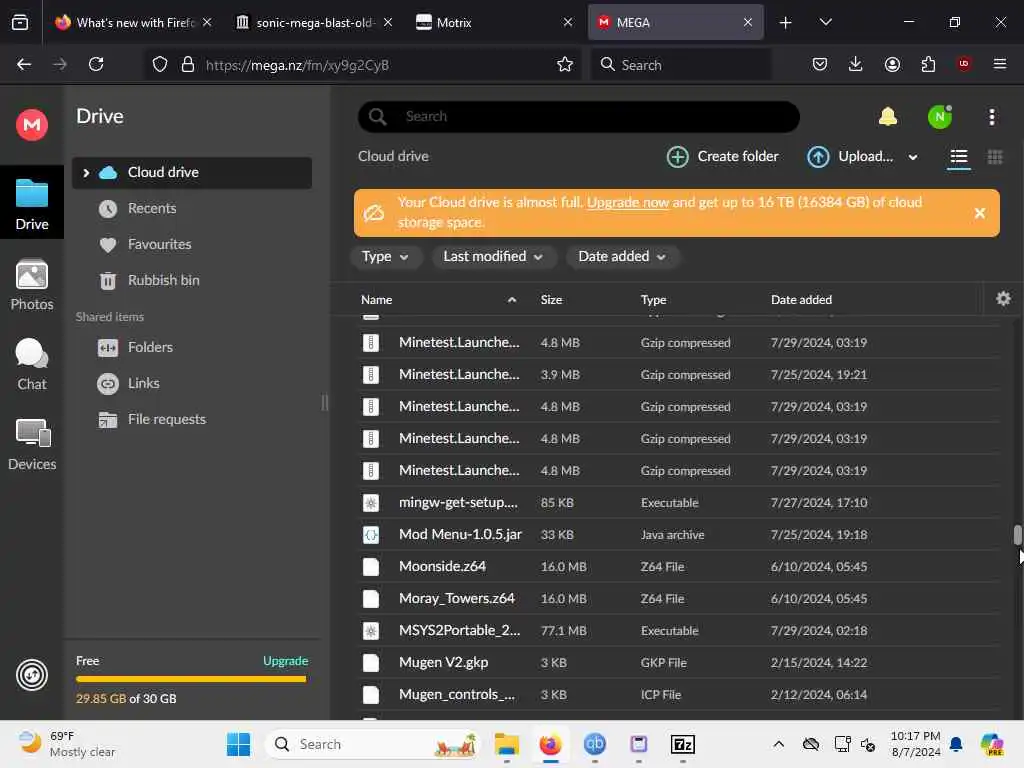1024x768 pixels.
Task: Click the Upload button
Action: [x=850, y=157]
